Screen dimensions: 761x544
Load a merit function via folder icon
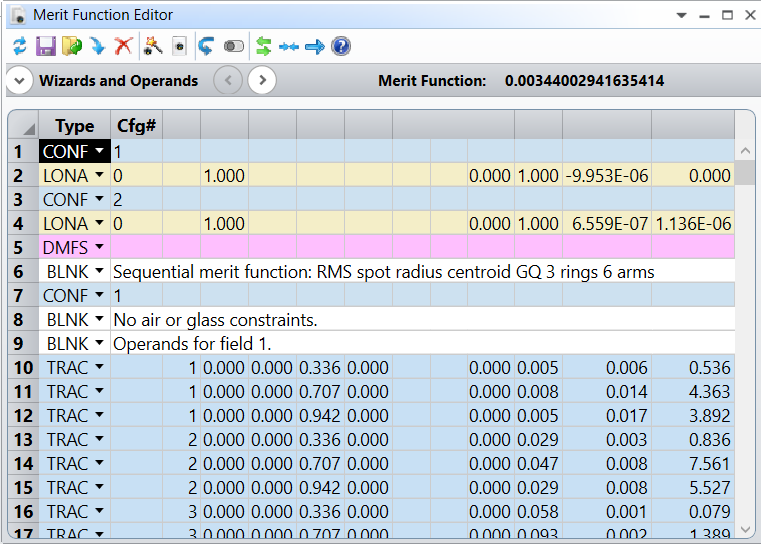click(72, 47)
